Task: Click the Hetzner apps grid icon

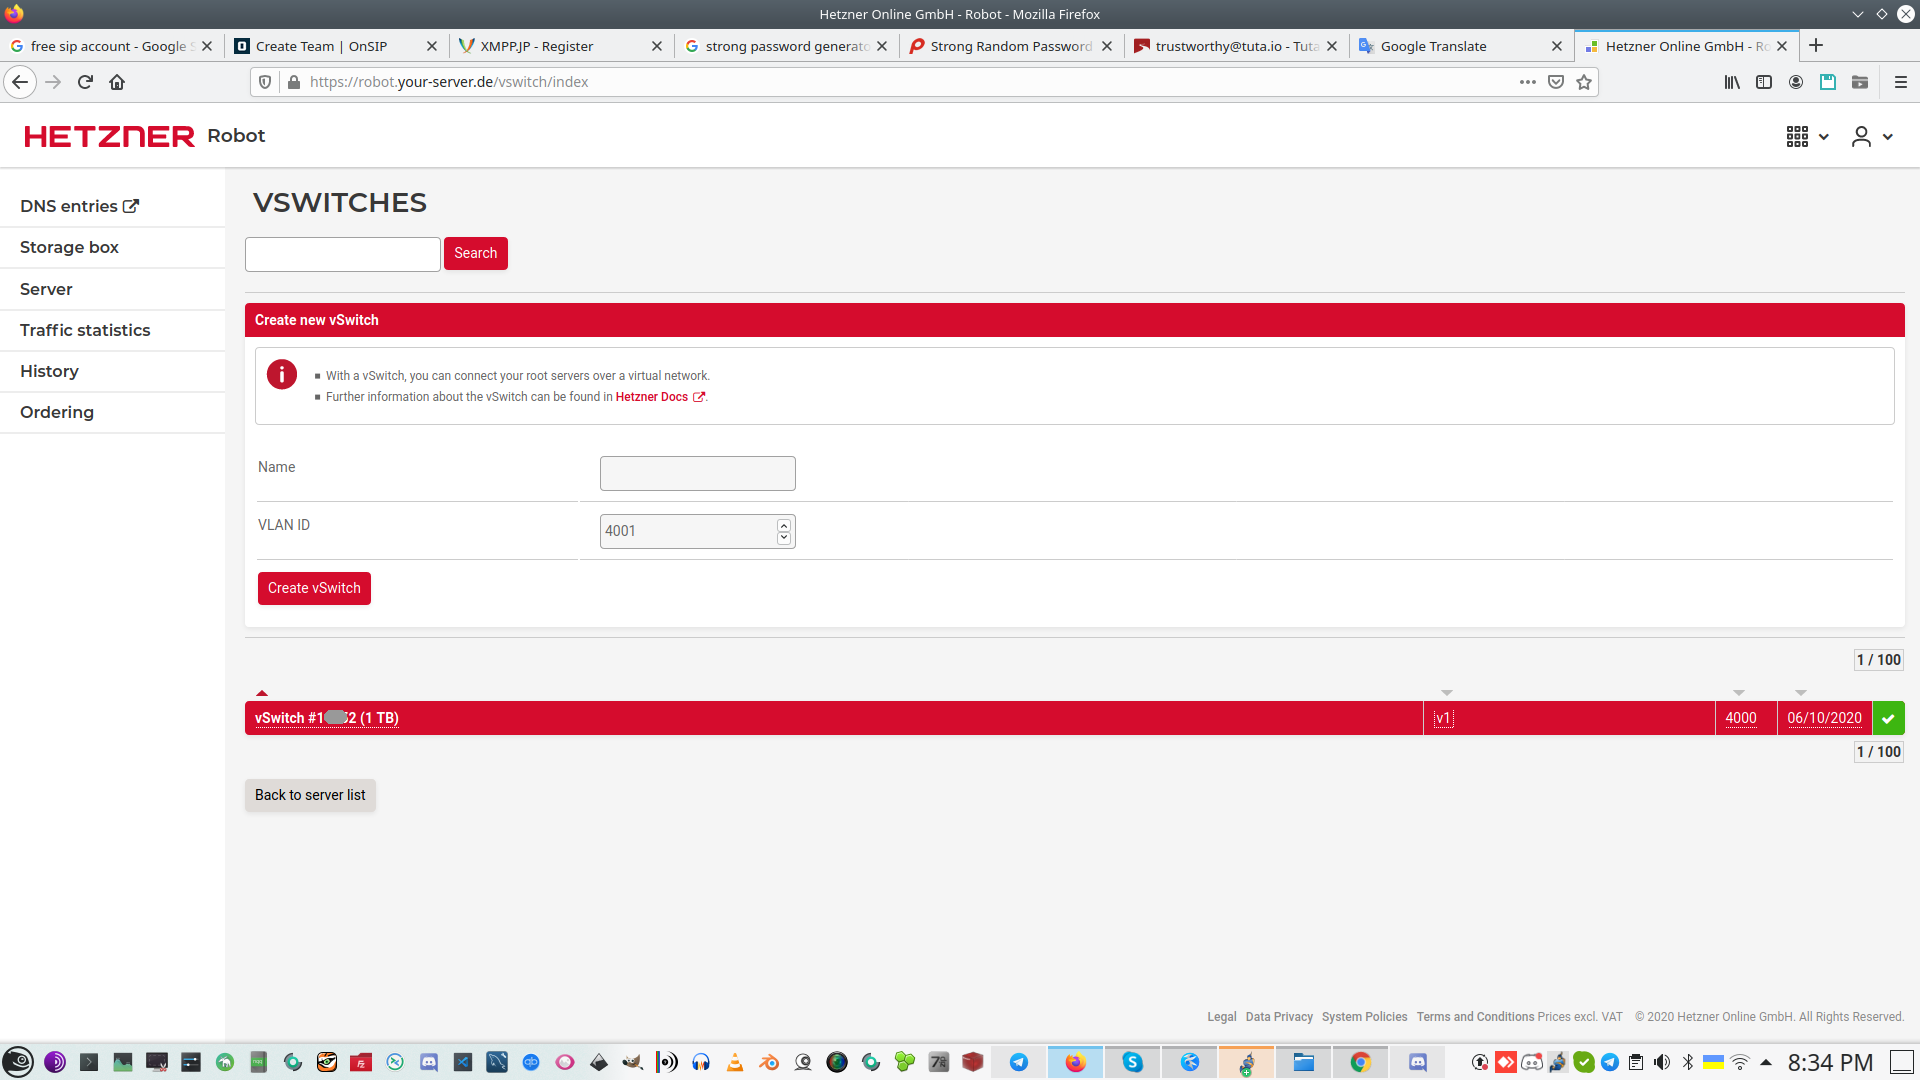Action: (x=1797, y=137)
